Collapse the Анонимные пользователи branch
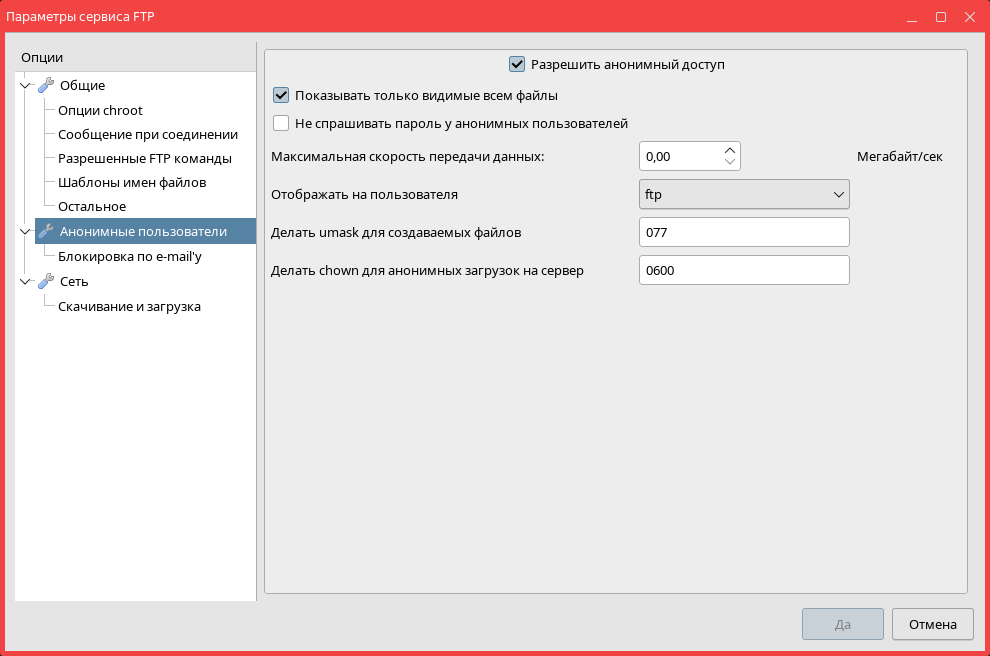 coord(25,232)
